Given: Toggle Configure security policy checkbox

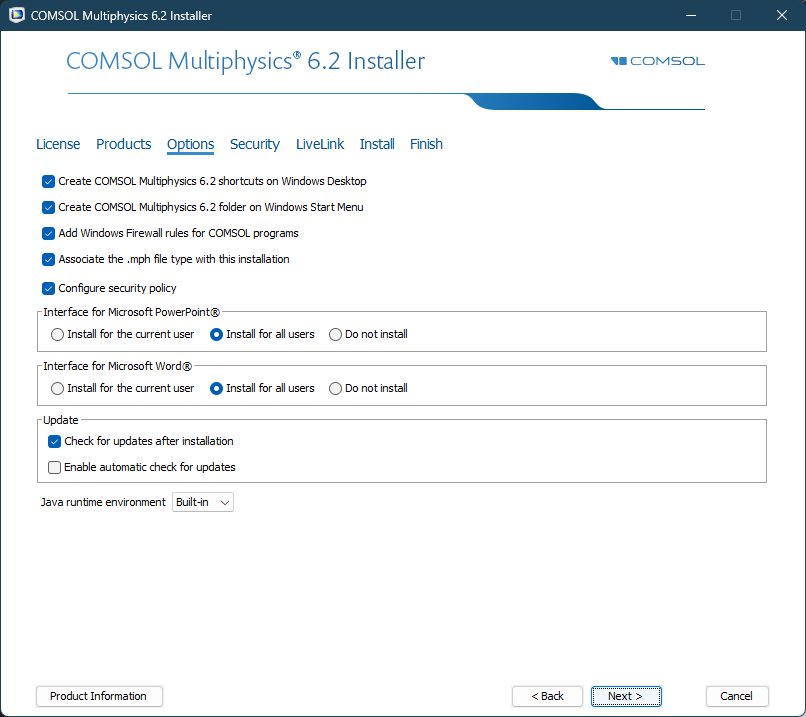Looking at the screenshot, I should [x=48, y=289].
